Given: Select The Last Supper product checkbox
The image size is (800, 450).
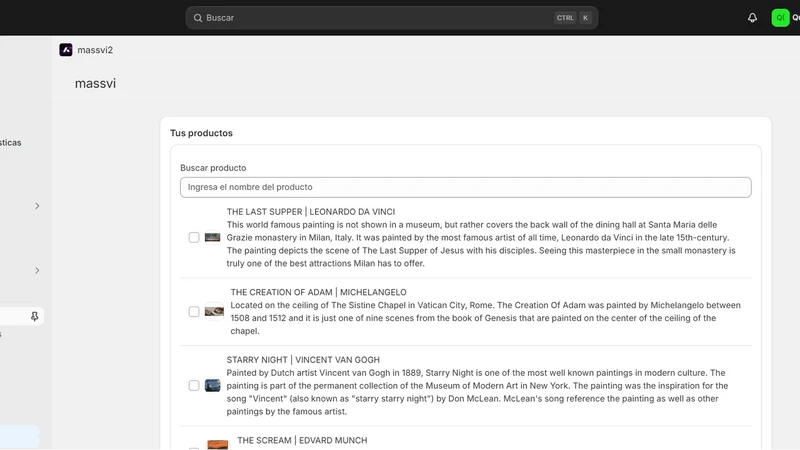Looking at the screenshot, I should [x=194, y=237].
